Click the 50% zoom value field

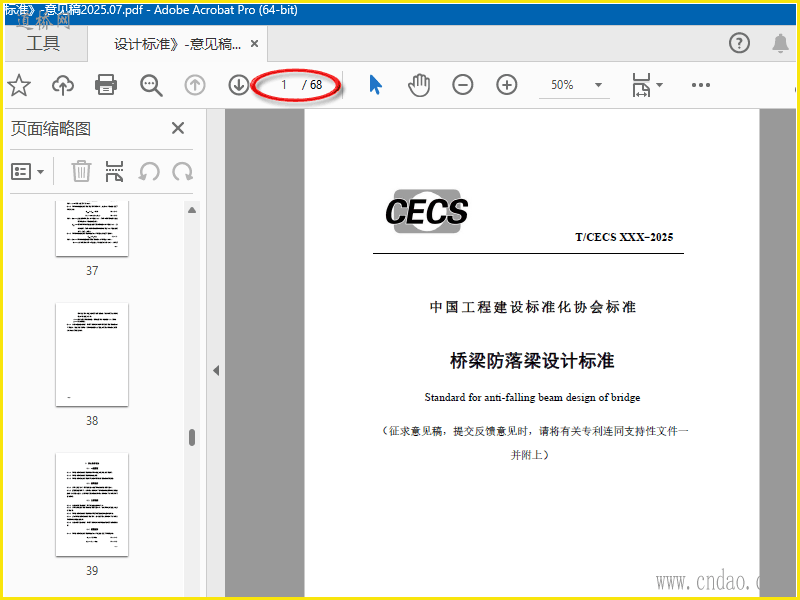tap(562, 85)
